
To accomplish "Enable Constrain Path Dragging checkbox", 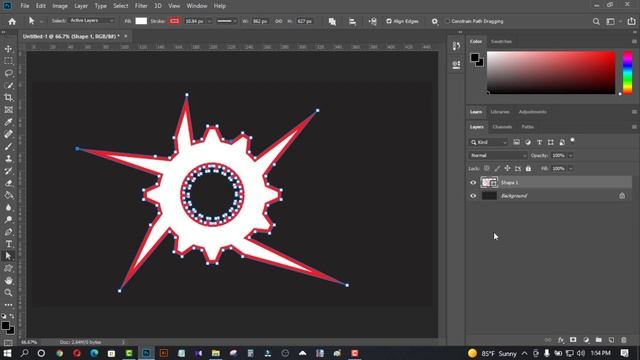I will tap(447, 21).
